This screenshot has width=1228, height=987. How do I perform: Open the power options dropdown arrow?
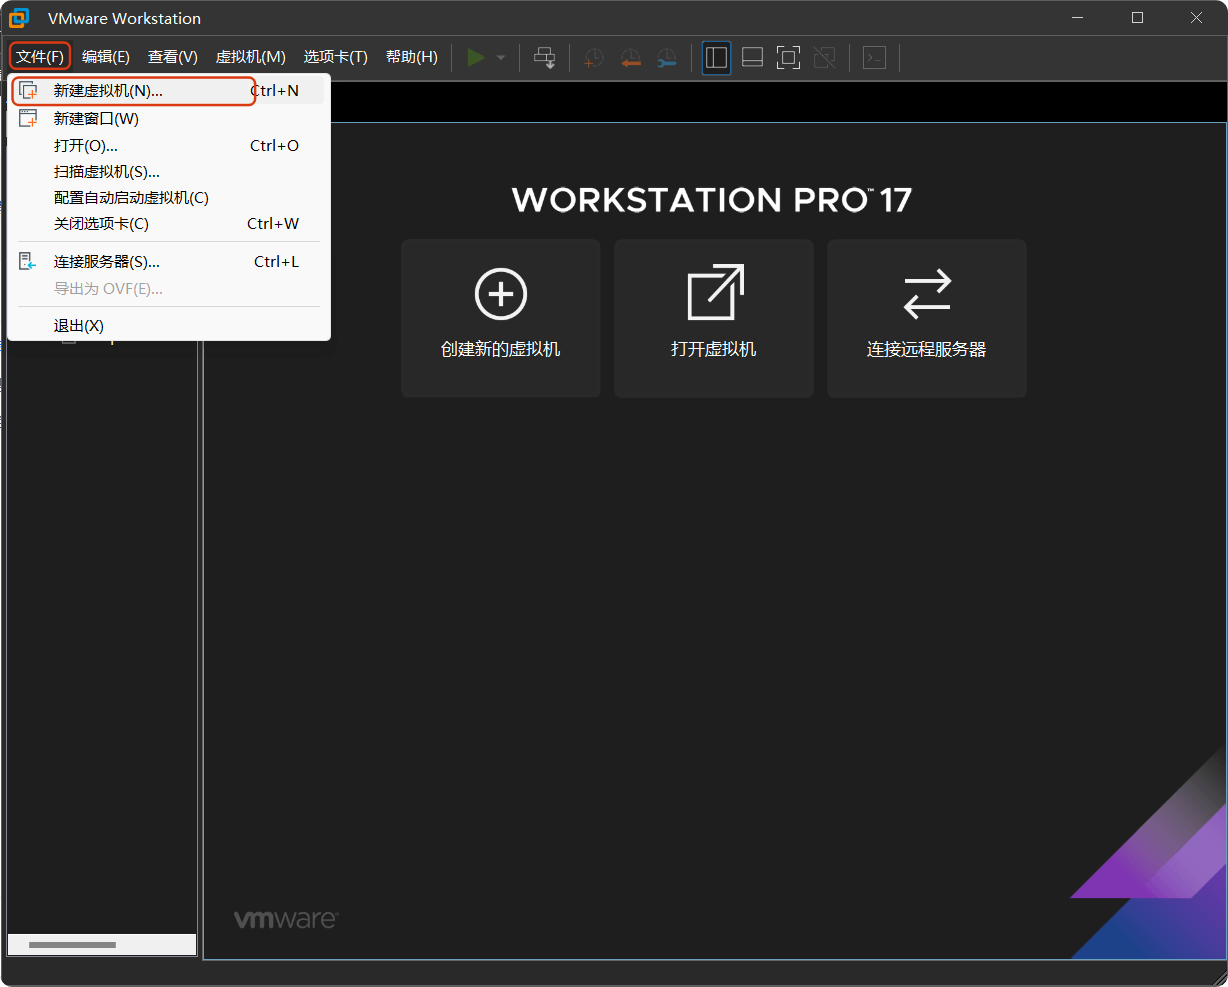point(501,58)
